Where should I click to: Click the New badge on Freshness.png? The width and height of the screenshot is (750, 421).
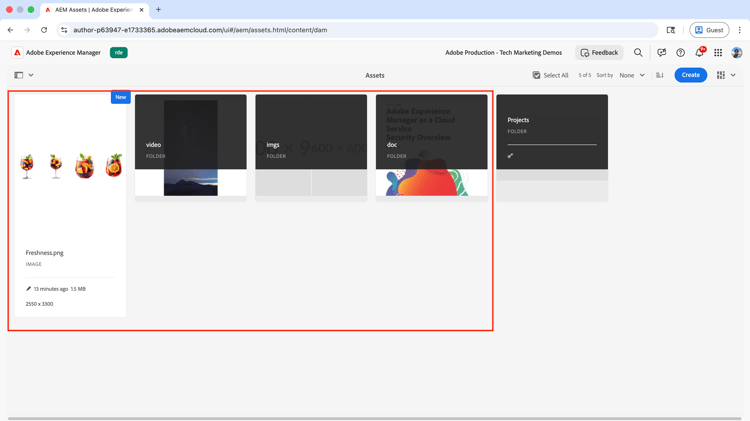121,97
